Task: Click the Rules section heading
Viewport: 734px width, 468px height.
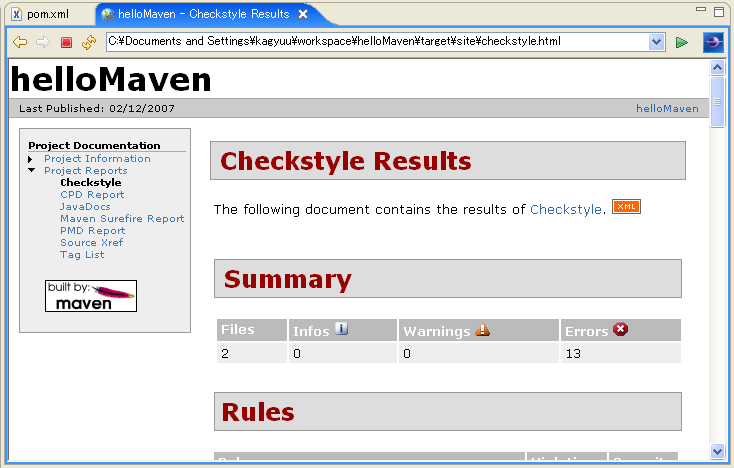Action: click(x=258, y=412)
